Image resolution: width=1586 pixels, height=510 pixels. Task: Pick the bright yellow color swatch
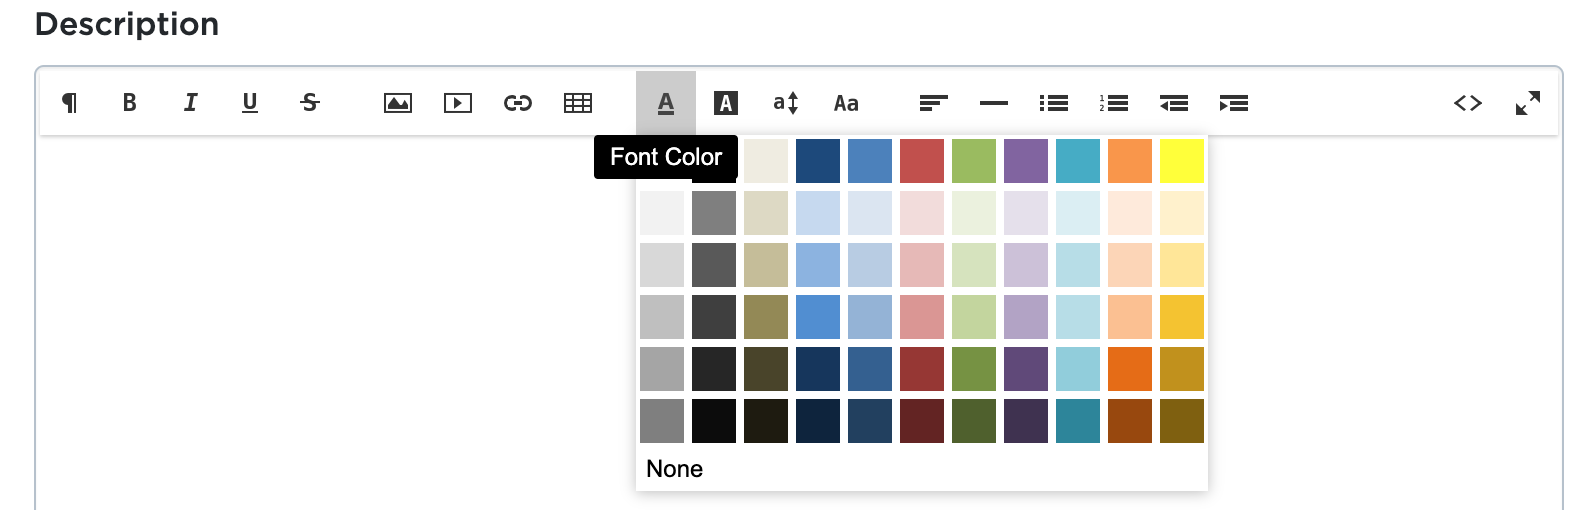[1182, 161]
